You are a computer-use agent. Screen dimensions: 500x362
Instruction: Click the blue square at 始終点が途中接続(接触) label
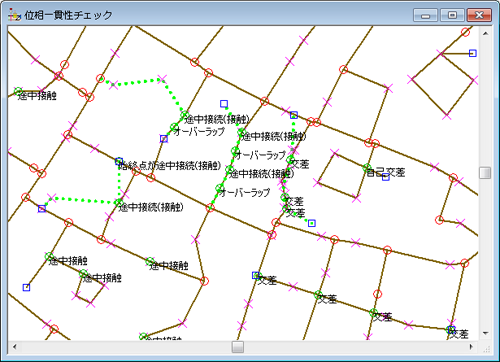pyautogui.click(x=119, y=161)
